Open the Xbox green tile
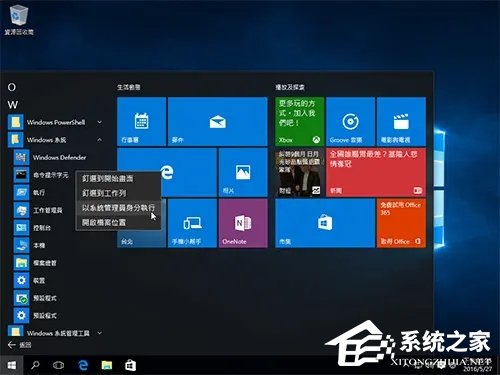This screenshot has width=500, height=375. [x=299, y=122]
